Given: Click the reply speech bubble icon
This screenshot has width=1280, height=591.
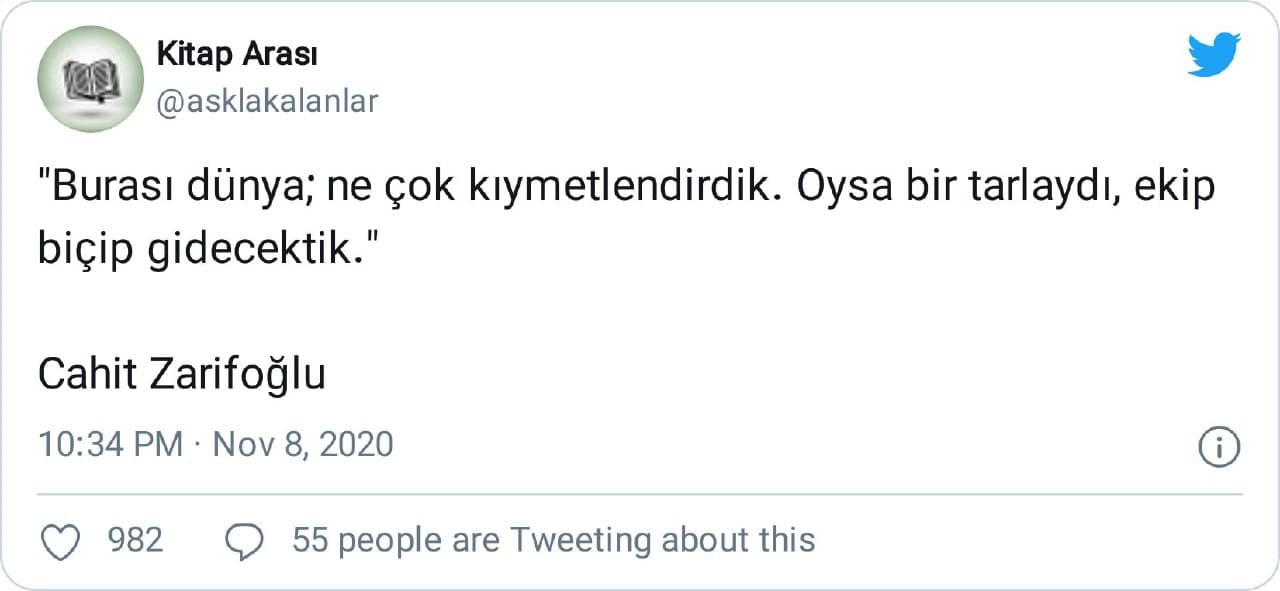Looking at the screenshot, I should [244, 542].
